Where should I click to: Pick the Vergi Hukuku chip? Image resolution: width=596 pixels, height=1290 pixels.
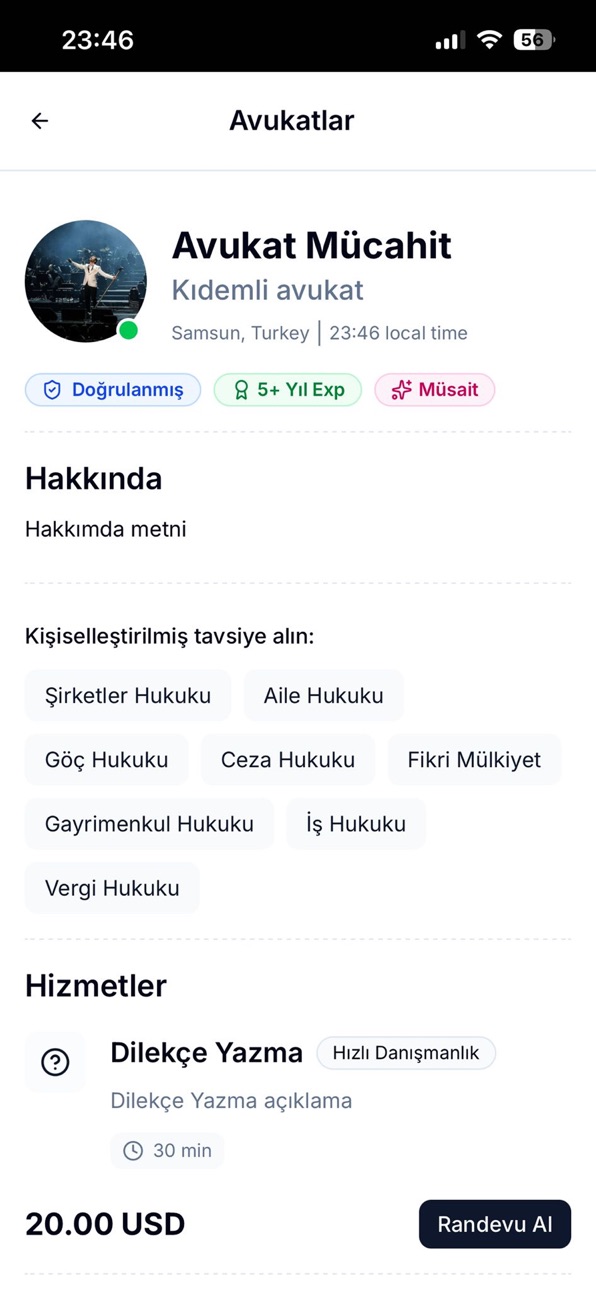pyautogui.click(x=112, y=888)
